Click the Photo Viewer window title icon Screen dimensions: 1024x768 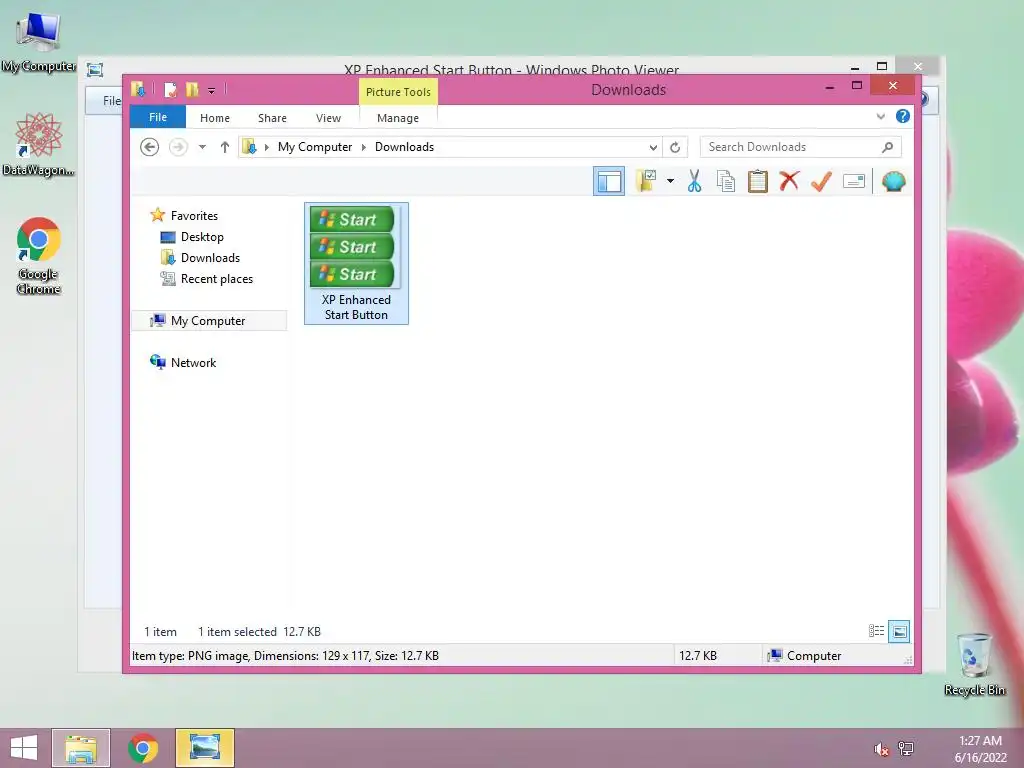[95, 69]
